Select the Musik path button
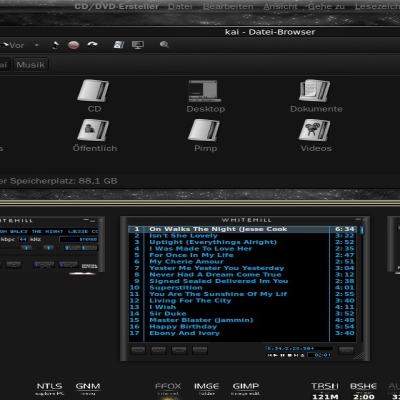400x400 pixels. (31, 65)
